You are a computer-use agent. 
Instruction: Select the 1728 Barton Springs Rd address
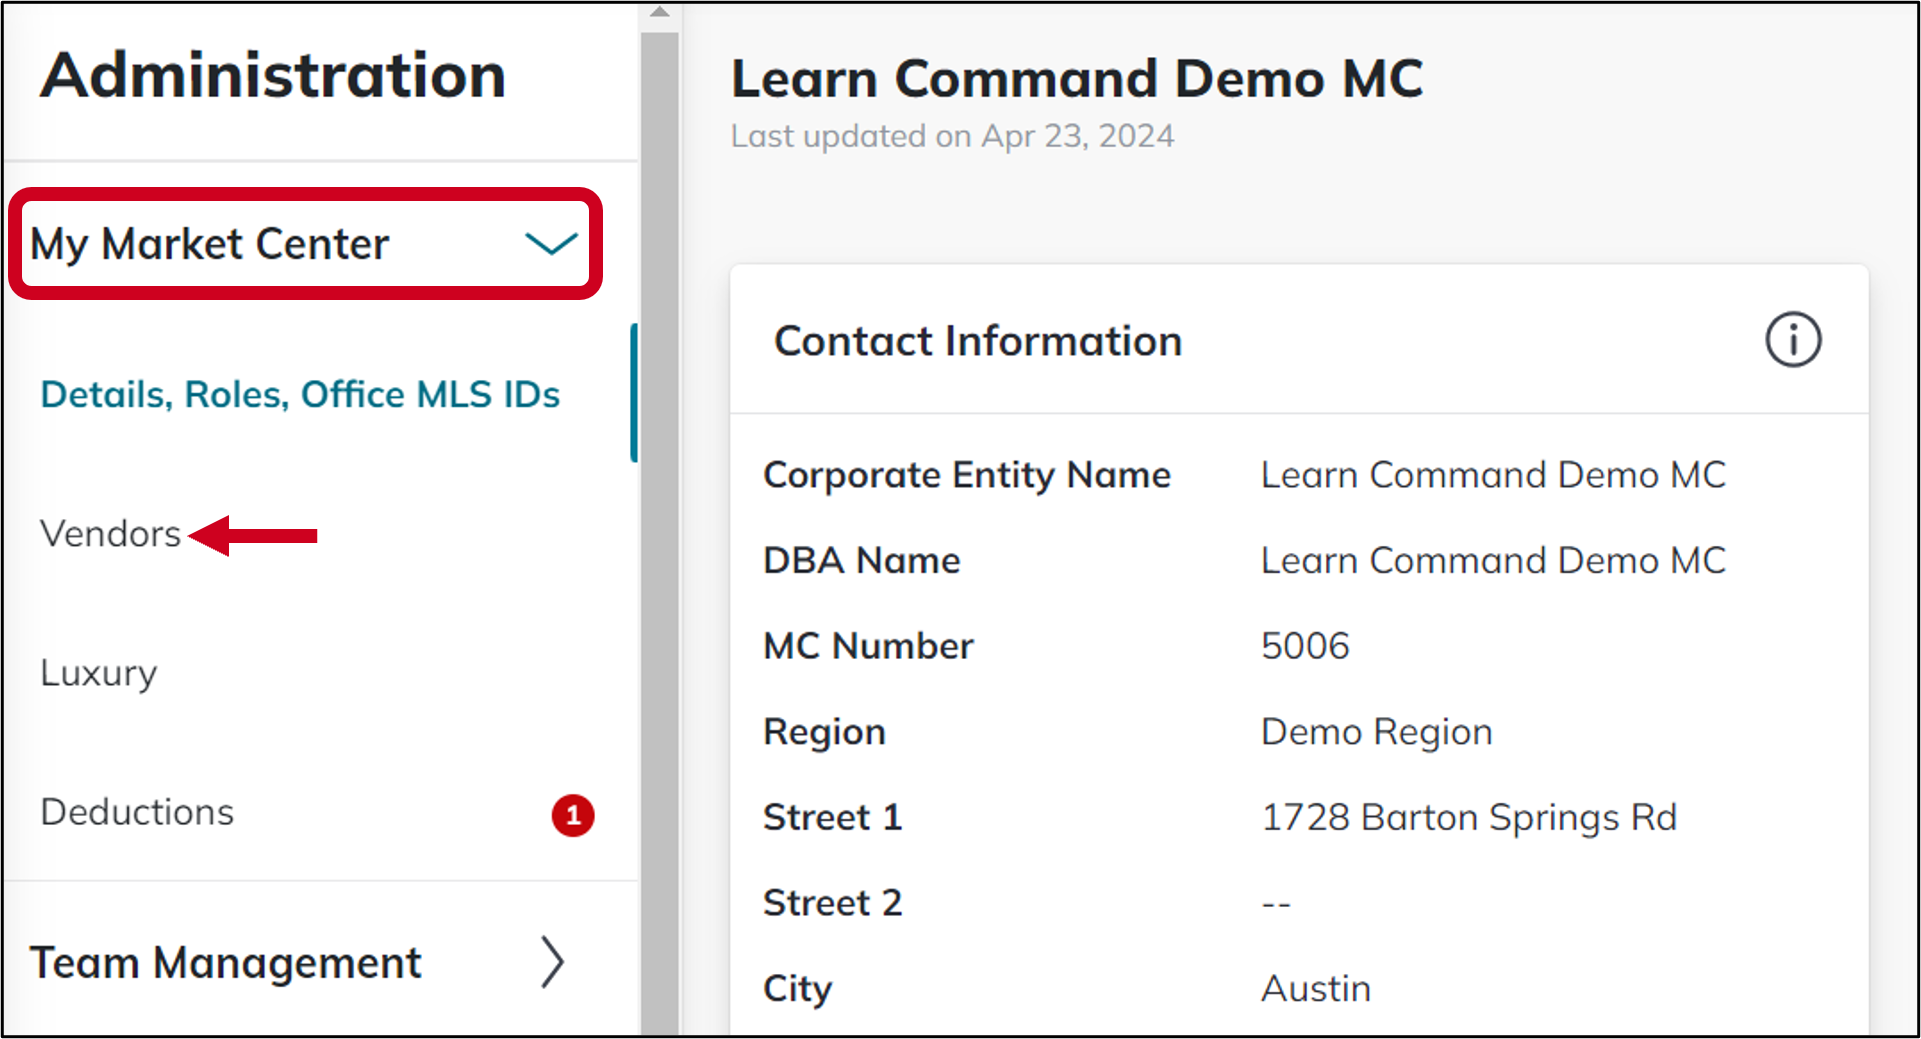pyautogui.click(x=1468, y=818)
